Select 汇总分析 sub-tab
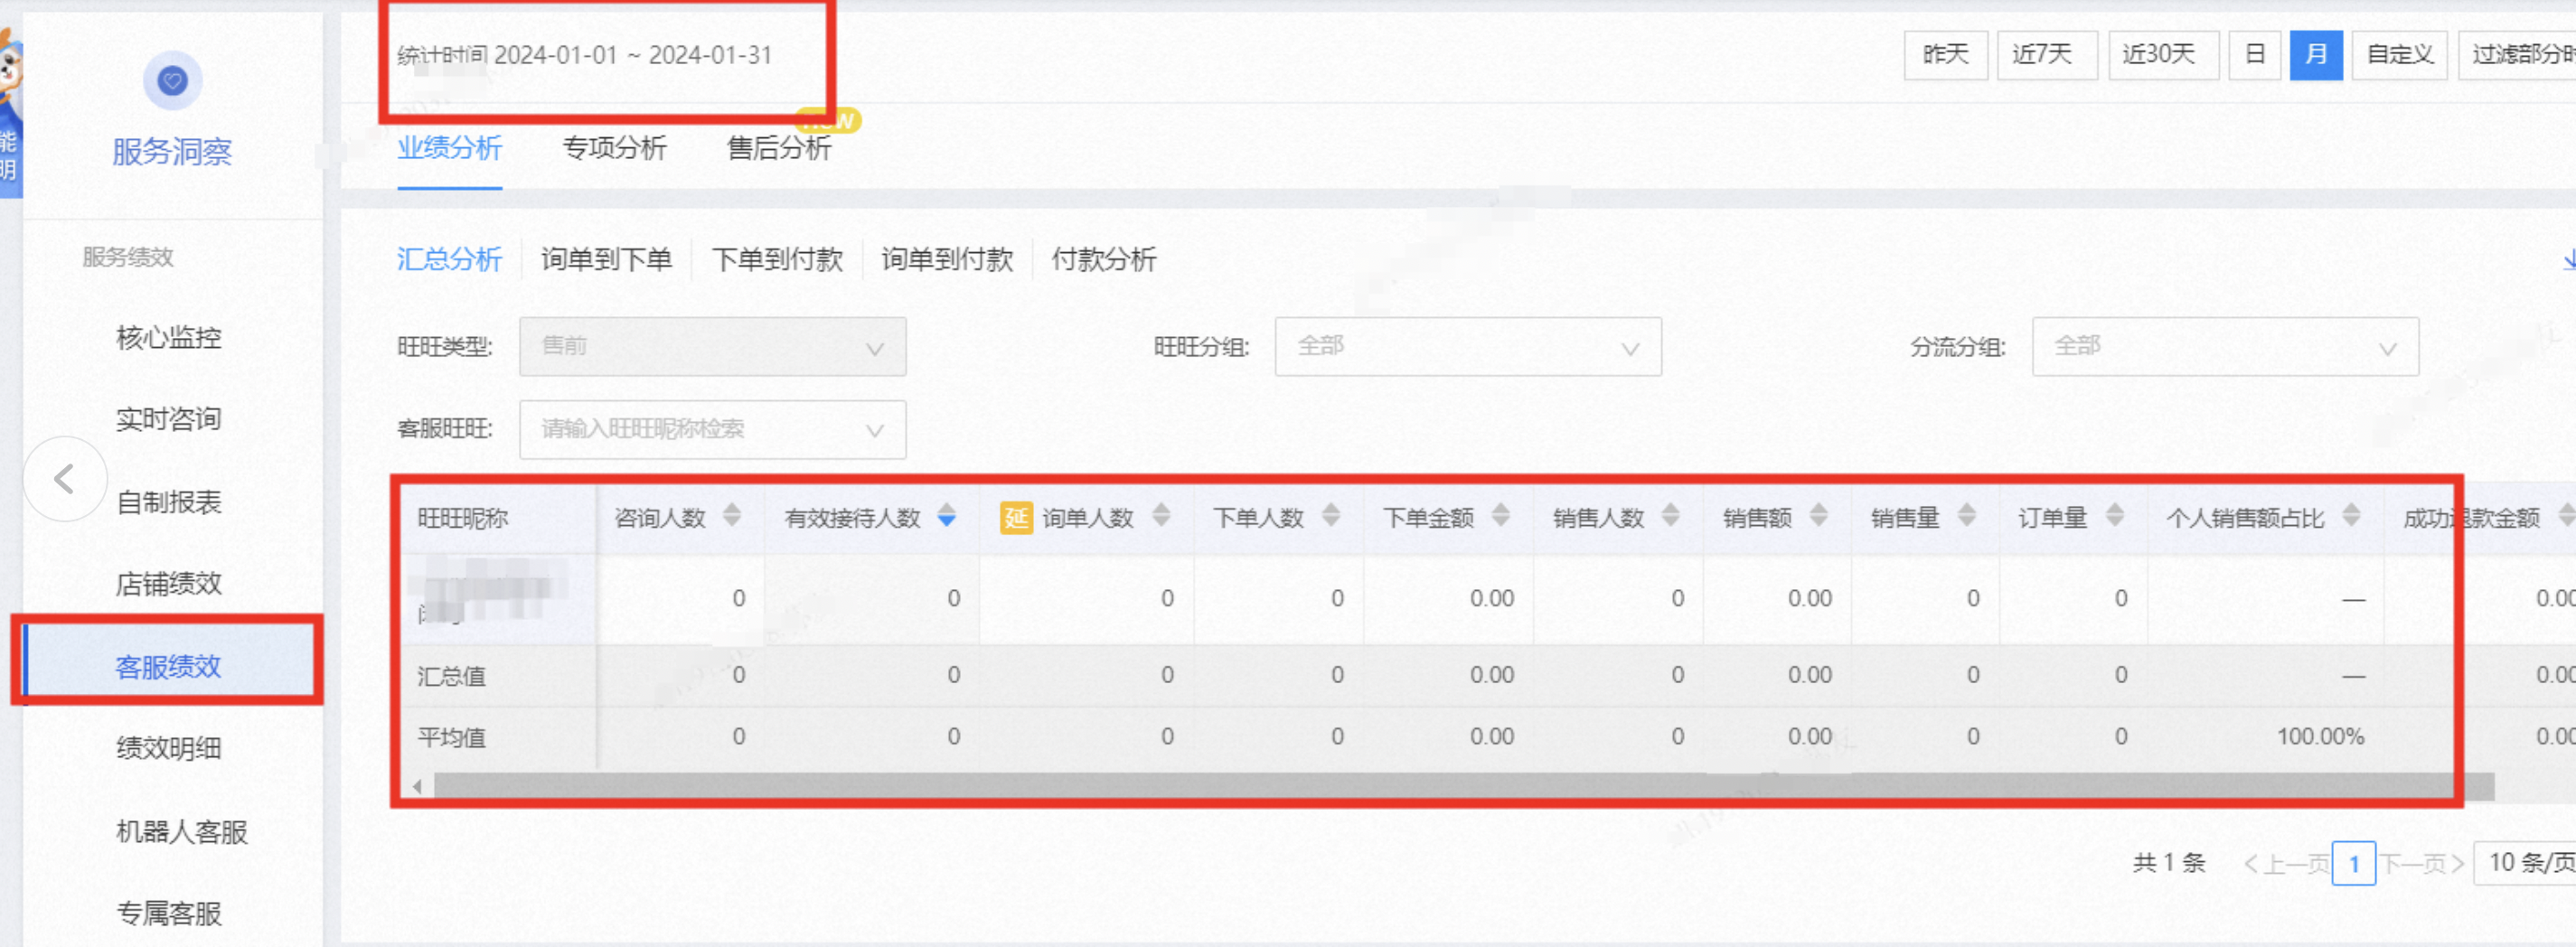The image size is (2576, 947). 449,260
